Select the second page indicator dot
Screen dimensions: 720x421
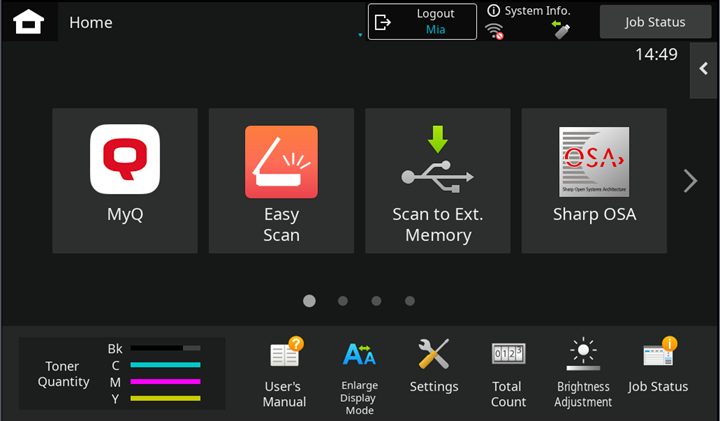click(343, 300)
